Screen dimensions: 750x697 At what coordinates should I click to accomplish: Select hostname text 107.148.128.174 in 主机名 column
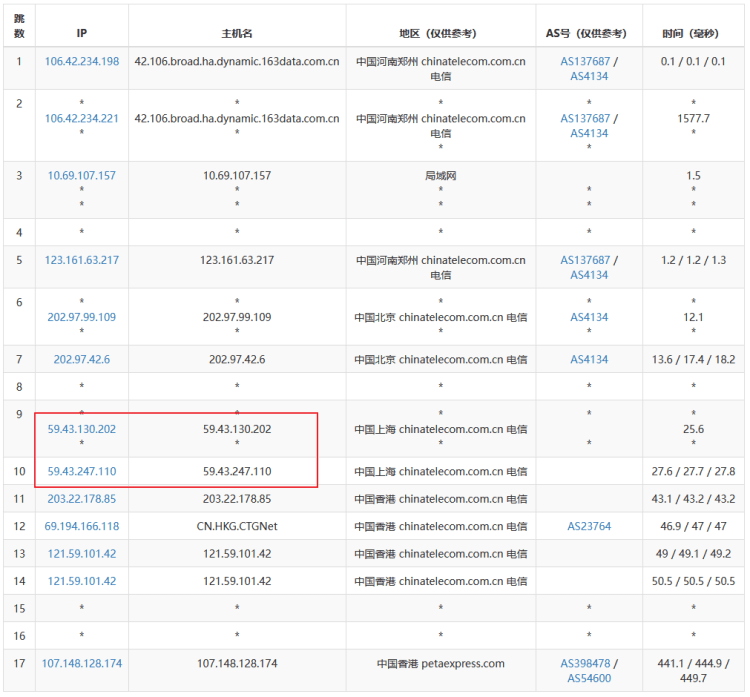coord(237,664)
